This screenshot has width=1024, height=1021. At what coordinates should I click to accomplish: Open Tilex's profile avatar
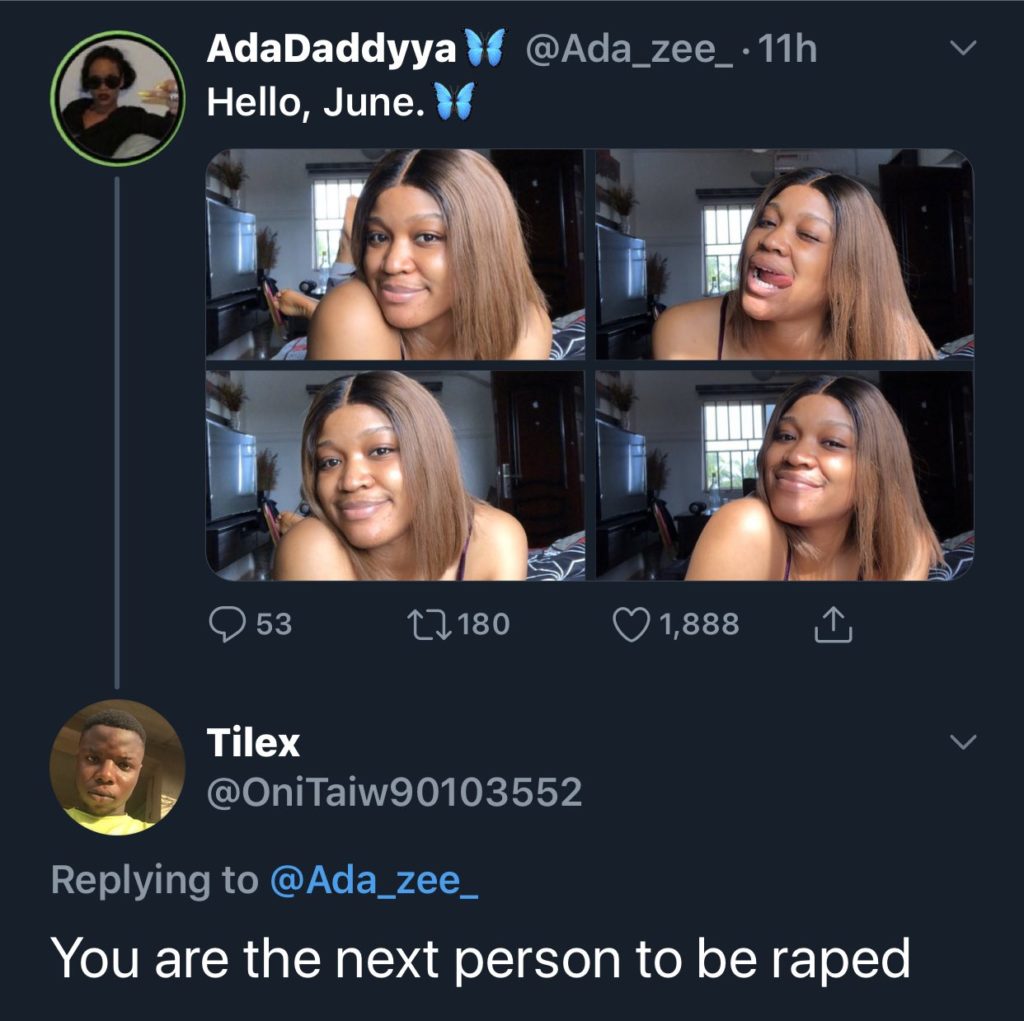117,767
